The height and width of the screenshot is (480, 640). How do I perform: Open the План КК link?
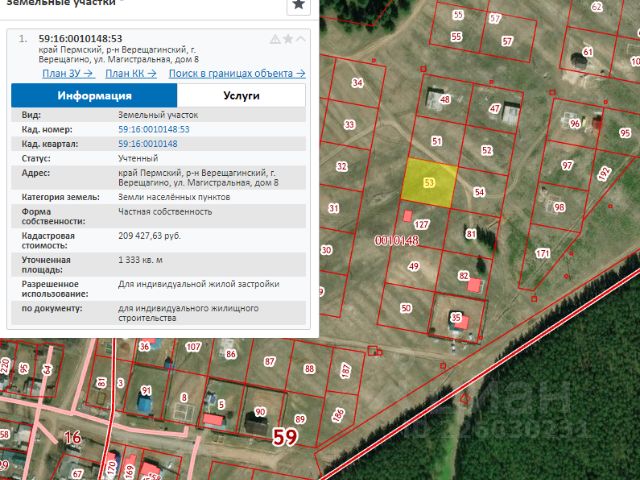[130, 73]
